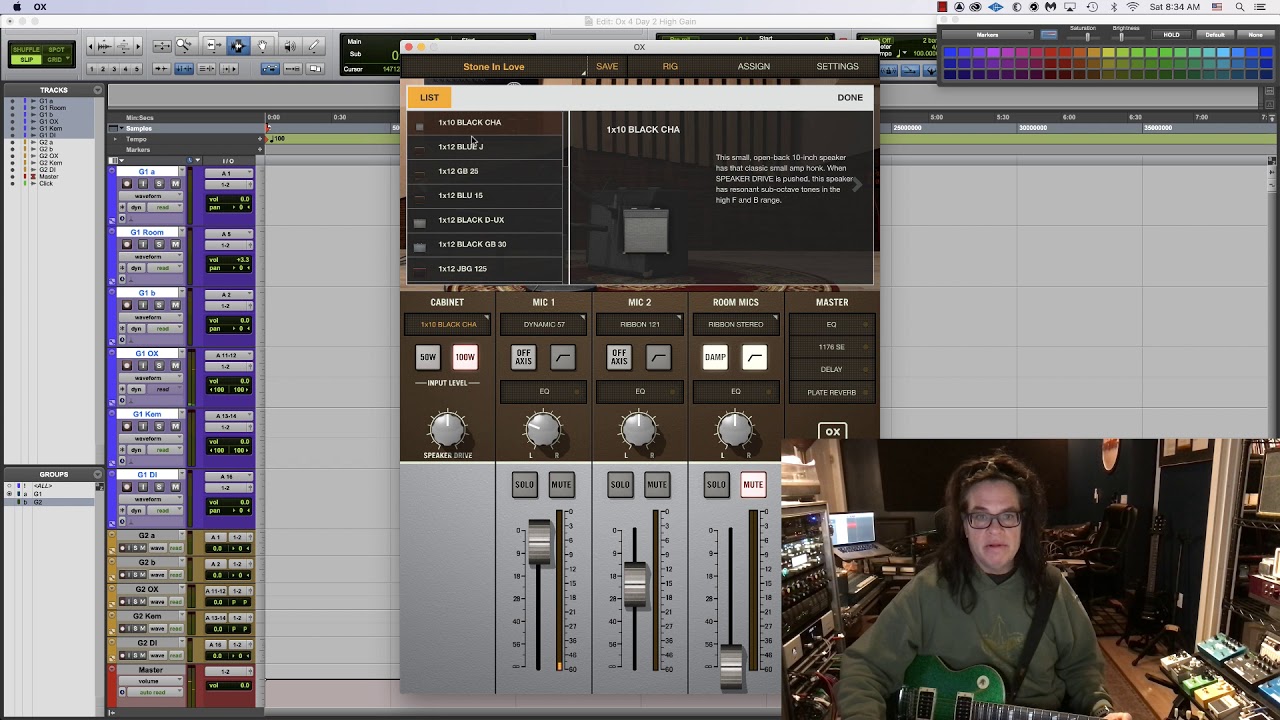The image size is (1280, 720).
Task: Toggle Mic 2 OFF AXIS button
Action: pyautogui.click(x=619, y=357)
